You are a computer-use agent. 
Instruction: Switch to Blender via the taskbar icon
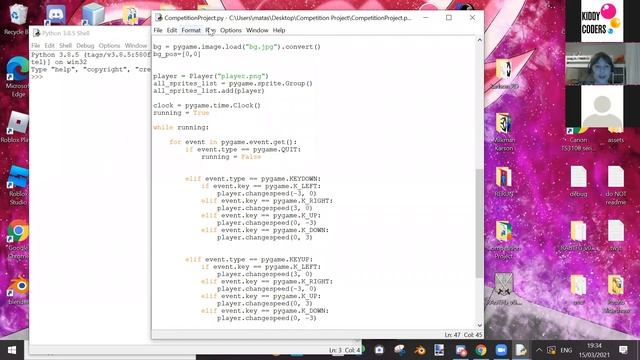coord(420,350)
